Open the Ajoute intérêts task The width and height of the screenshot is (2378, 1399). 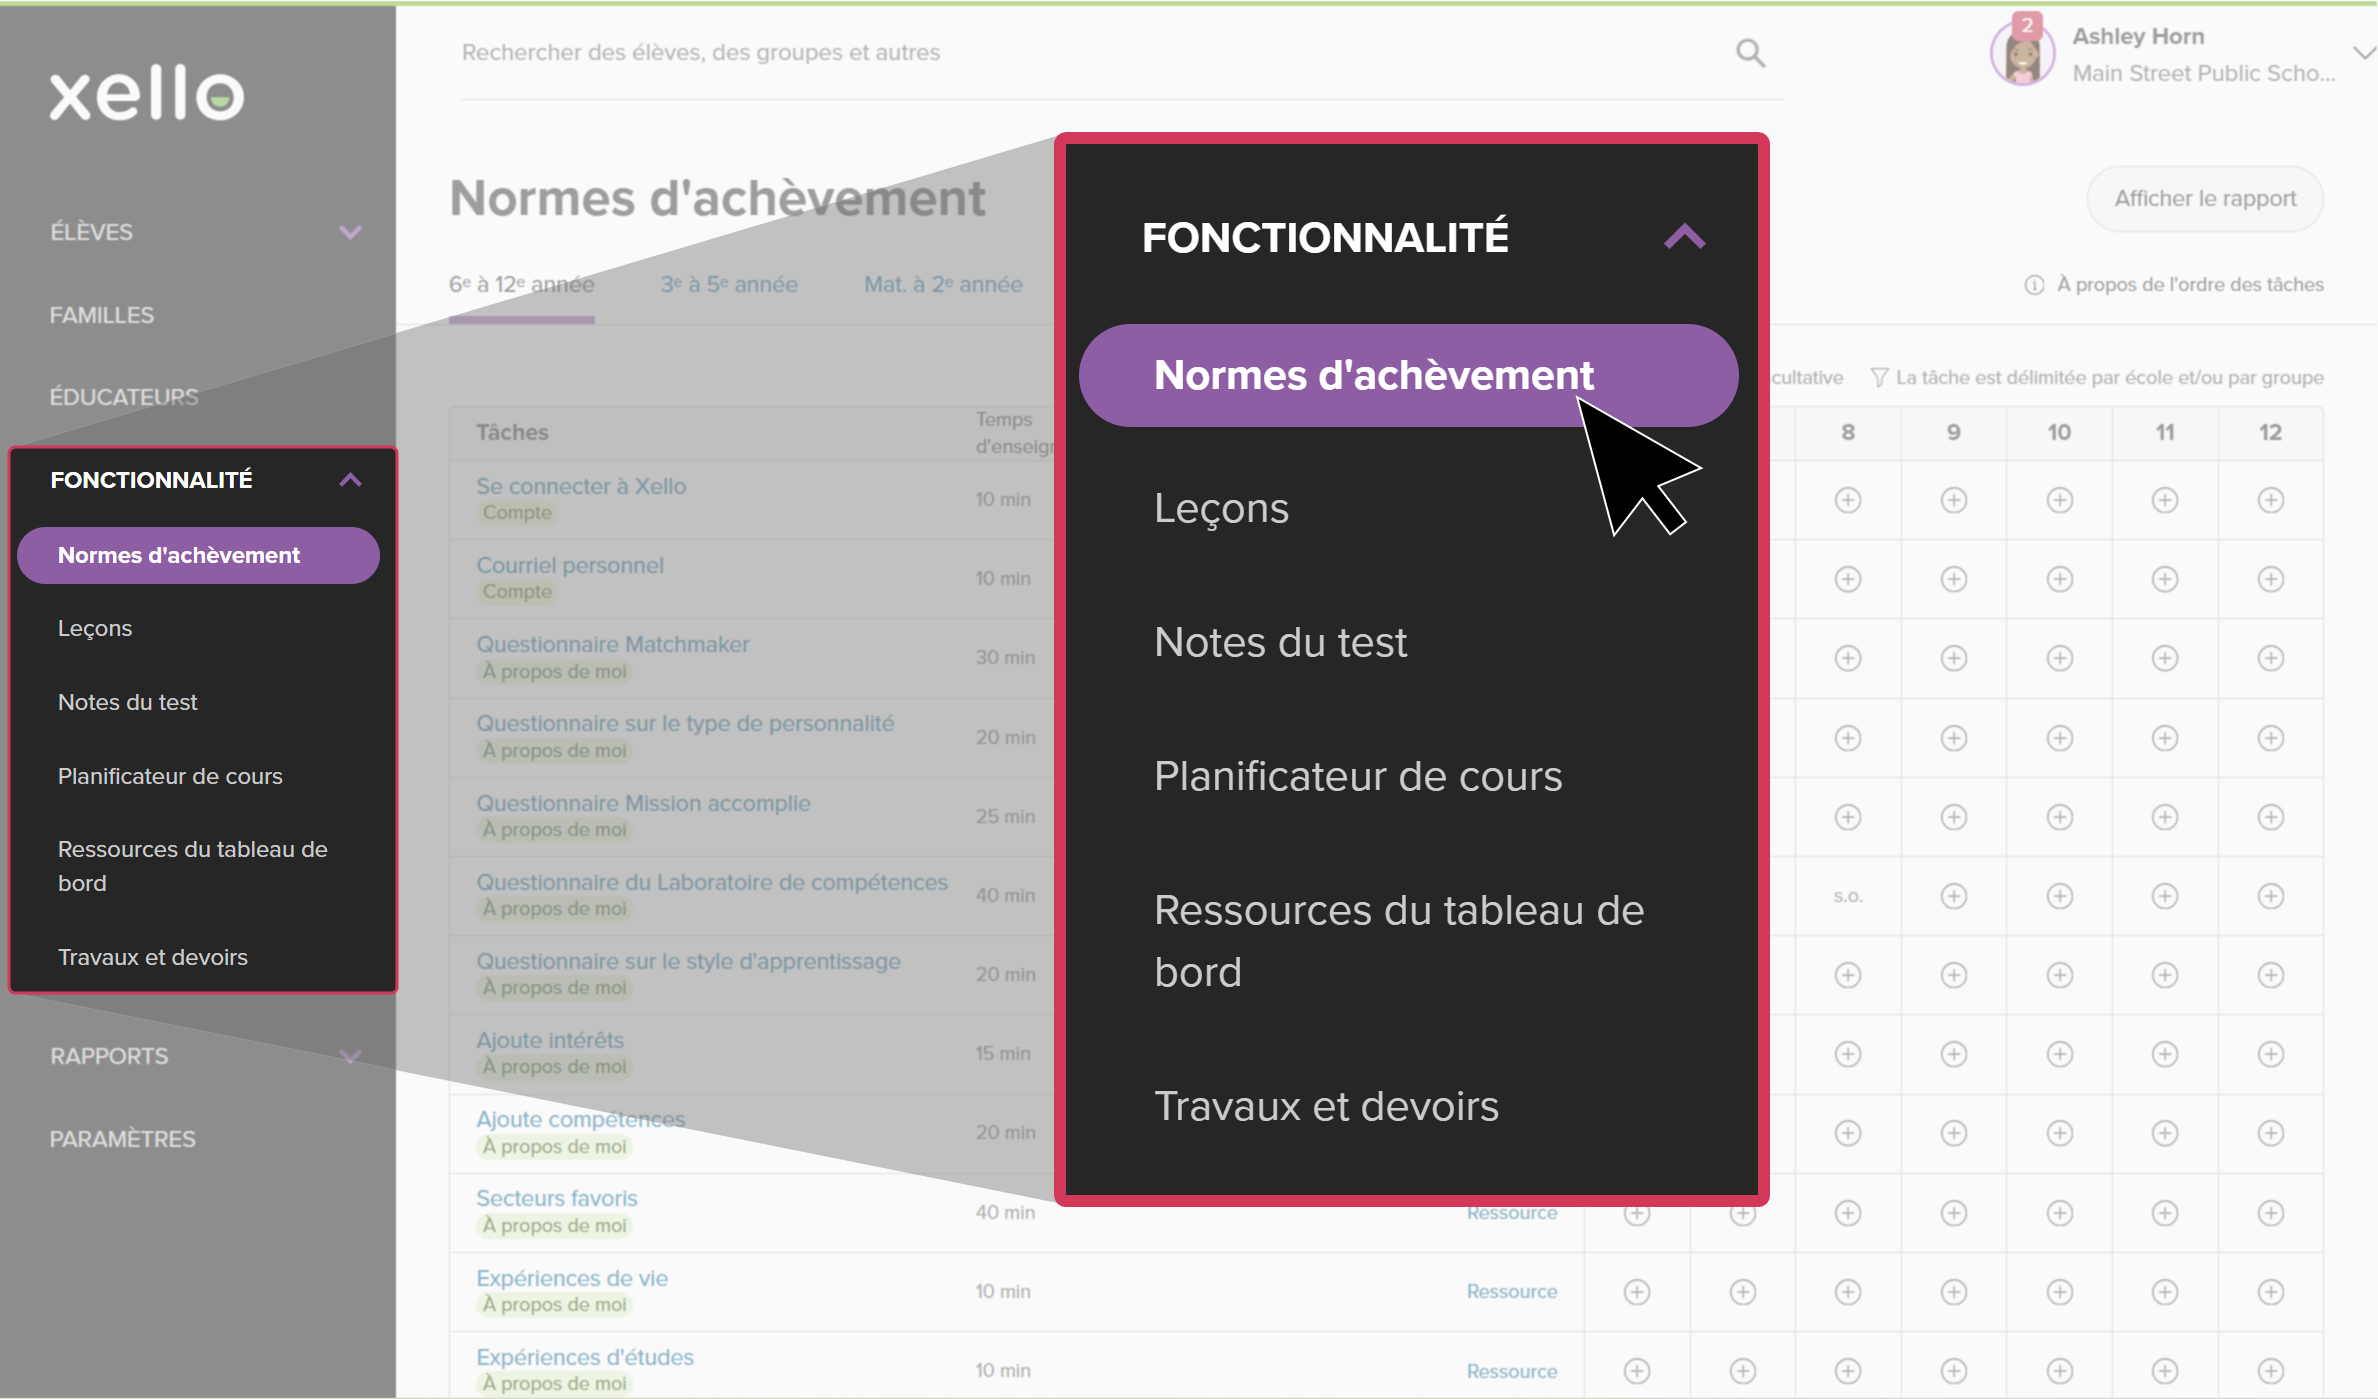[550, 1040]
